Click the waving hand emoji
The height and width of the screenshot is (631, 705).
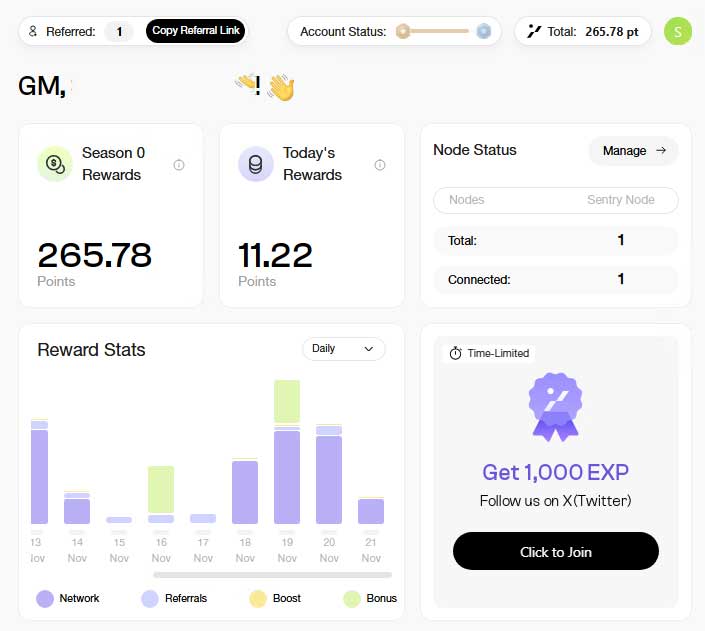(281, 87)
